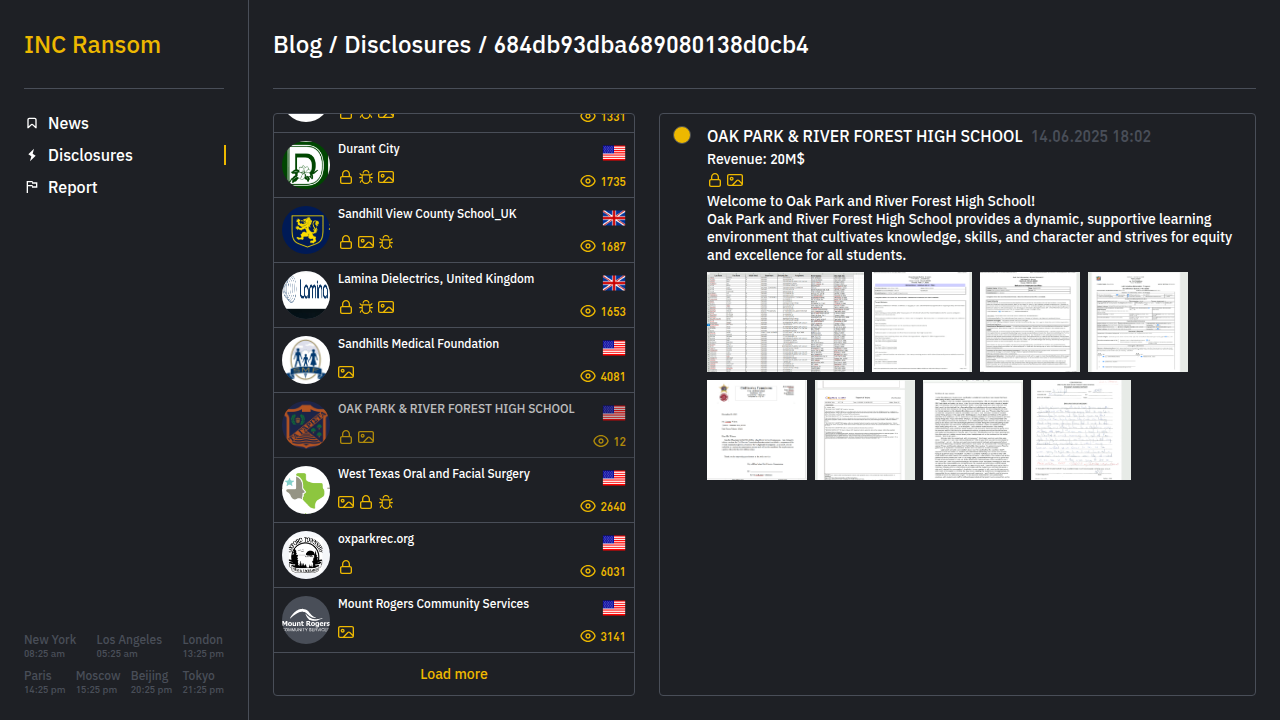Click the image icon under Sandhills Medical Foundation

[x=346, y=372]
